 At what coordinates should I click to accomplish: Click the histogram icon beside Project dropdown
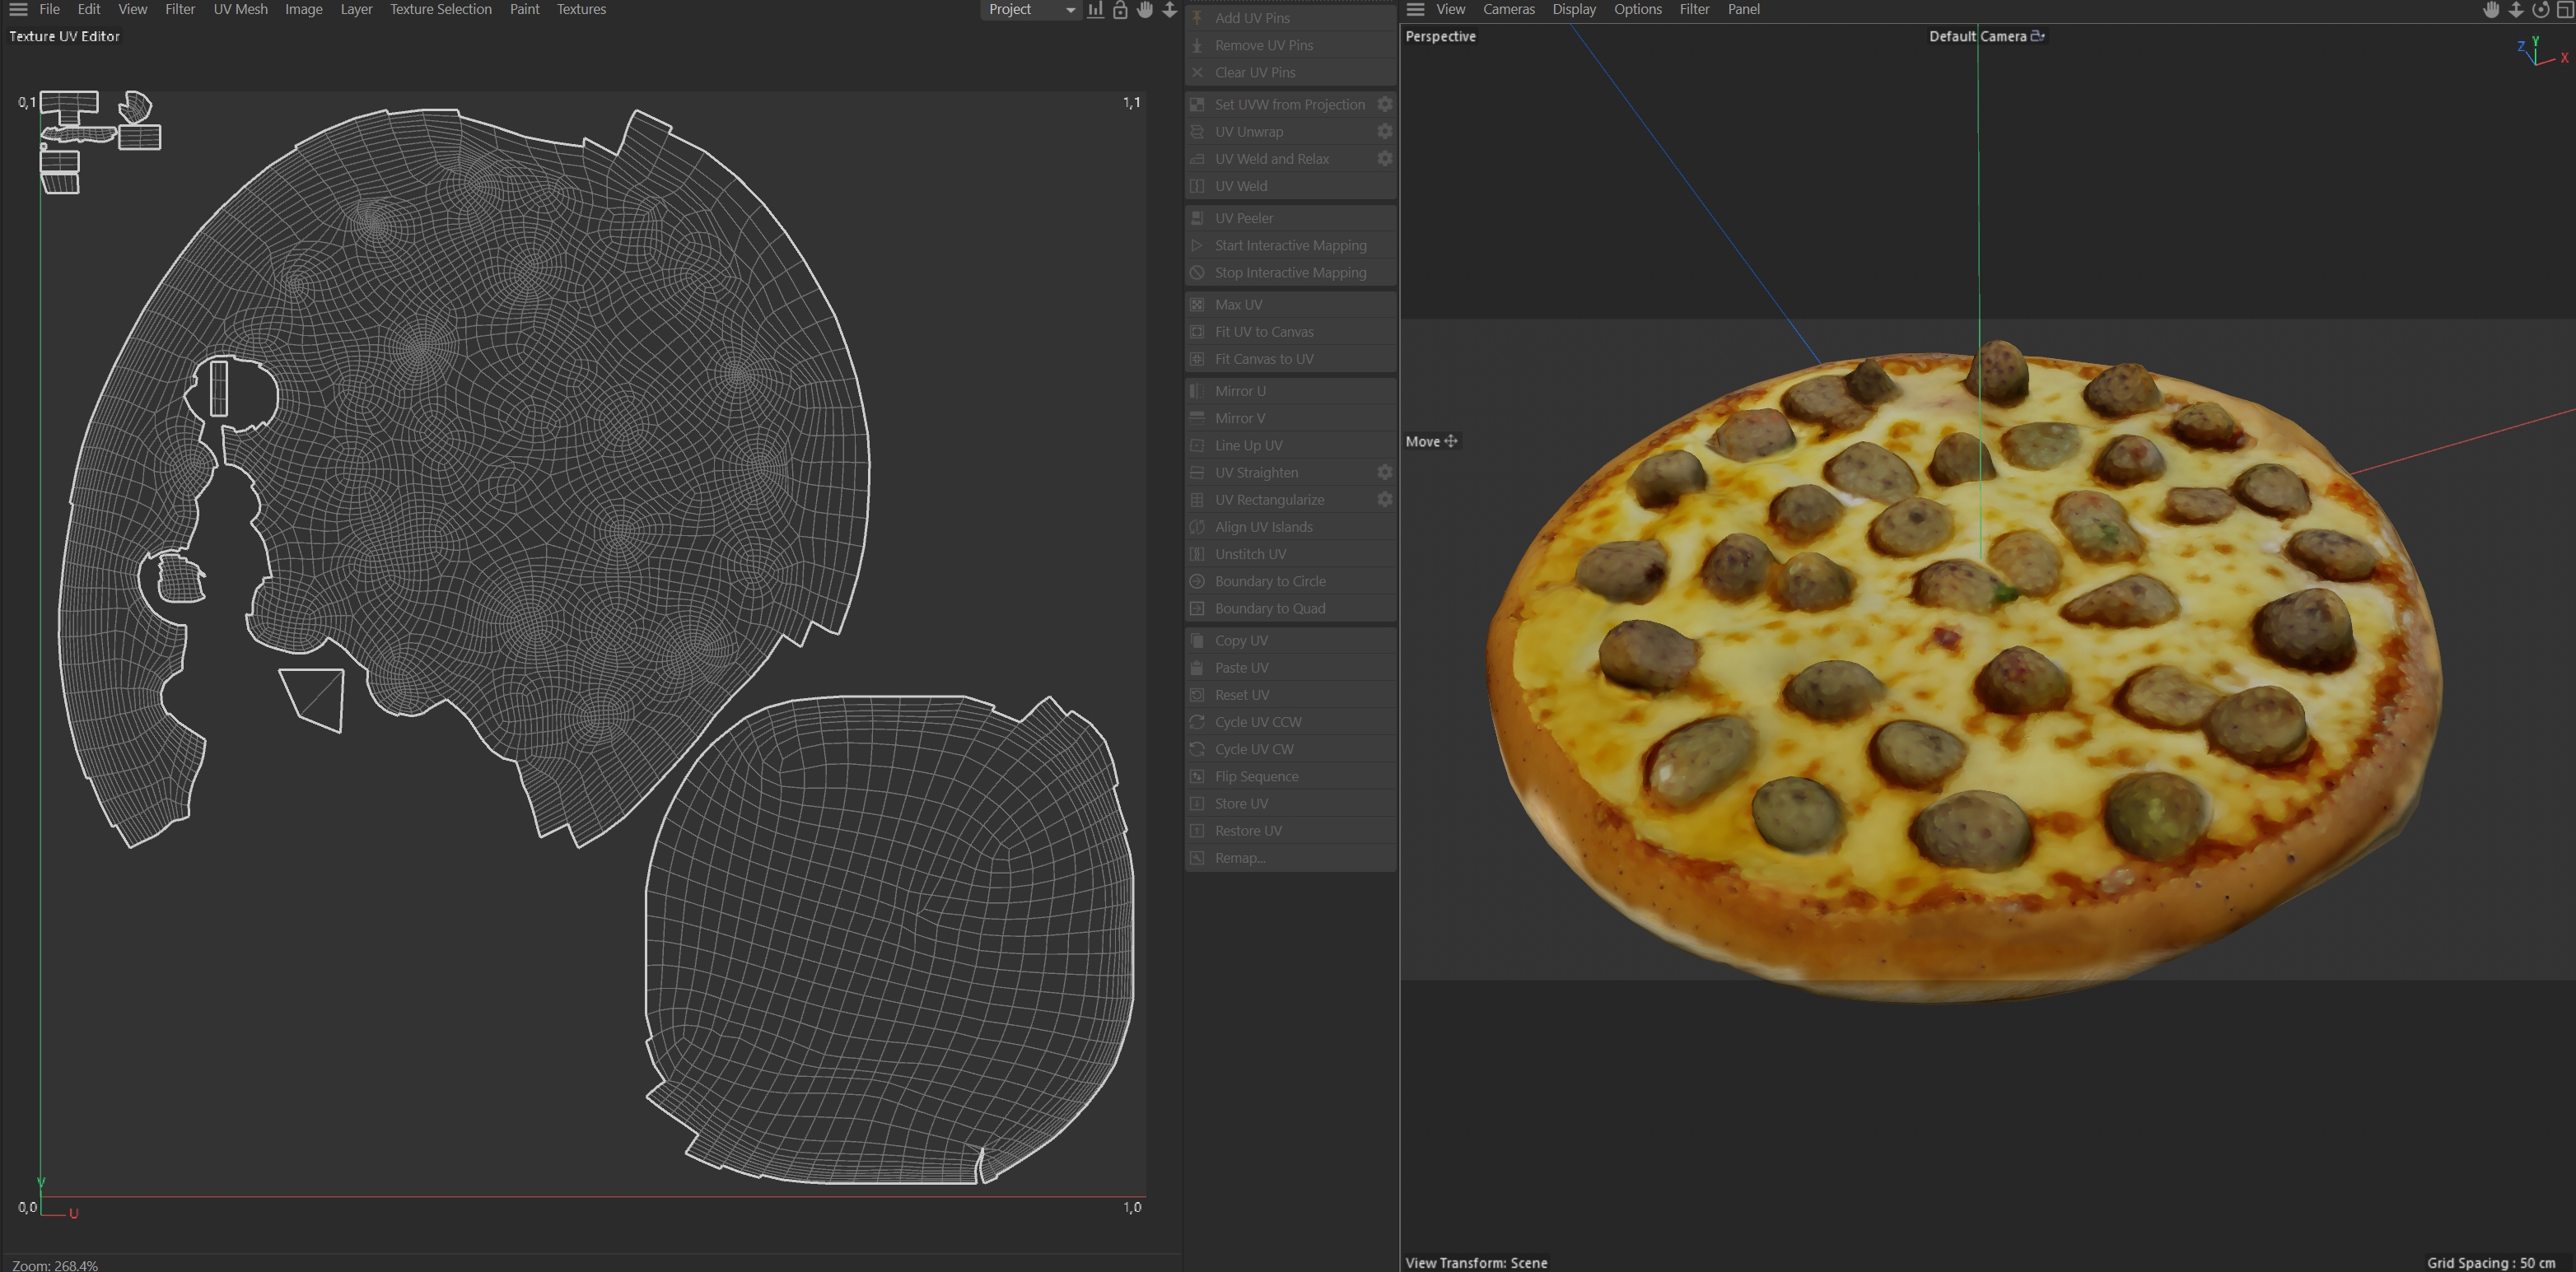point(1096,10)
